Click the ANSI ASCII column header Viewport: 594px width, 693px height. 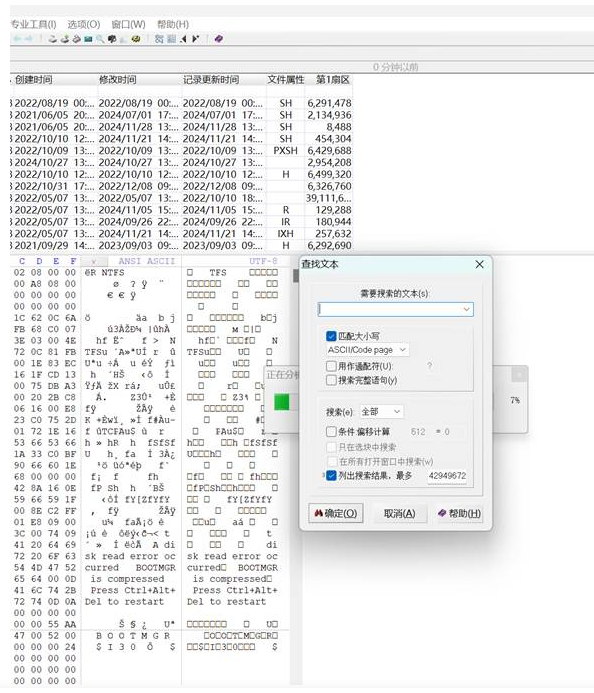pos(147,261)
